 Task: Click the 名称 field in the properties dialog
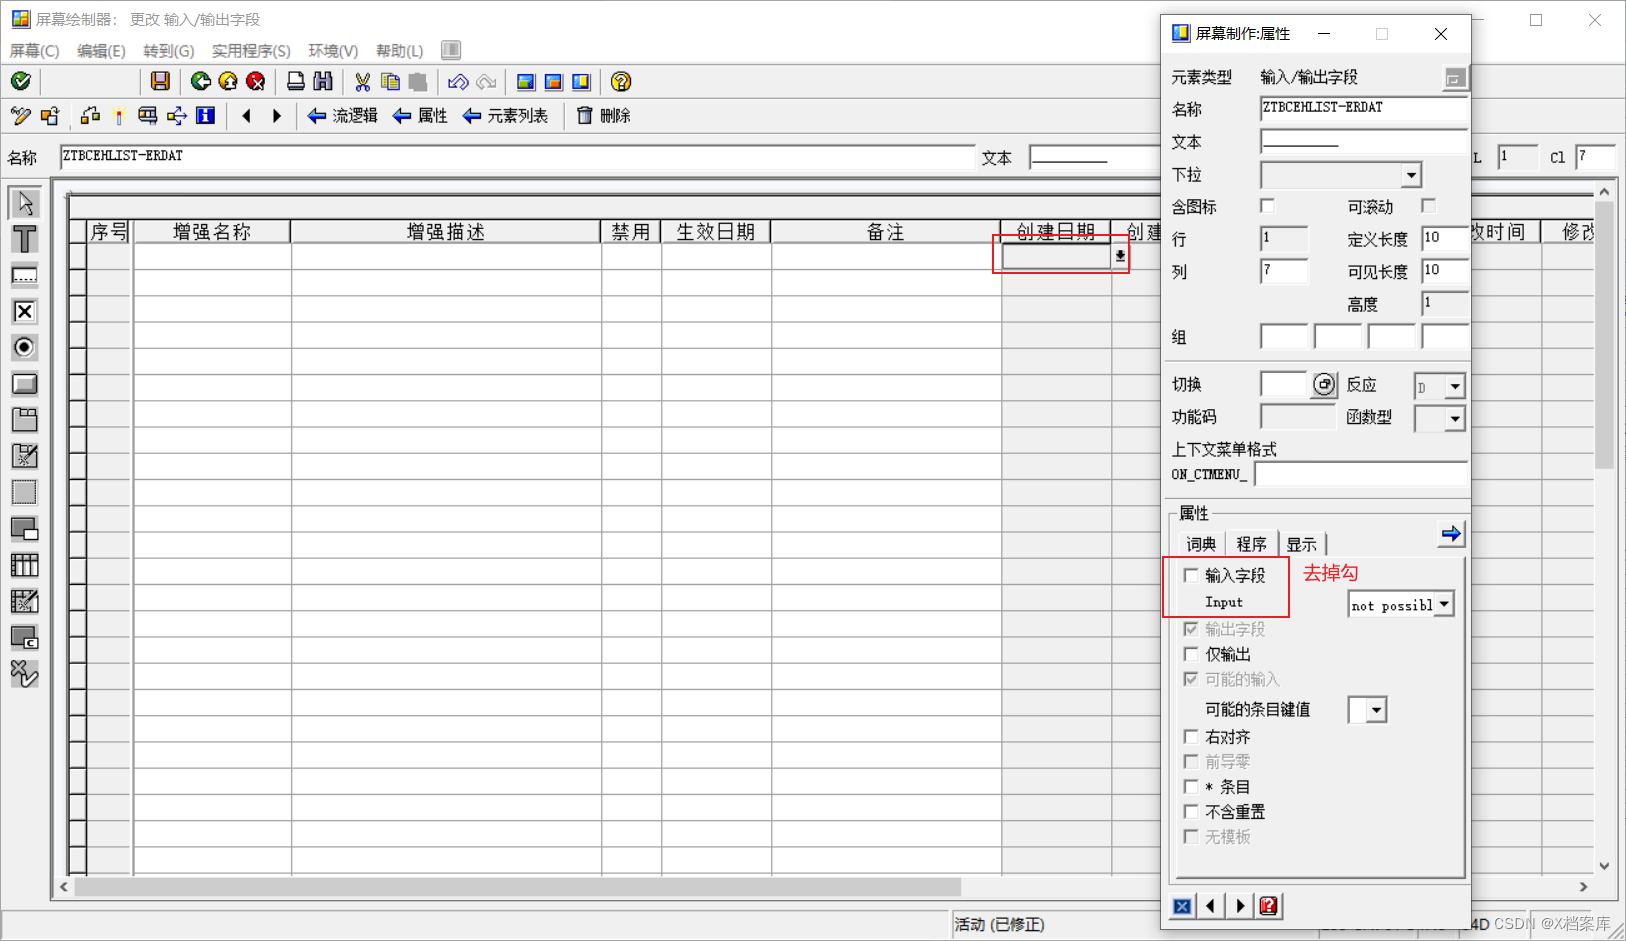(1364, 108)
